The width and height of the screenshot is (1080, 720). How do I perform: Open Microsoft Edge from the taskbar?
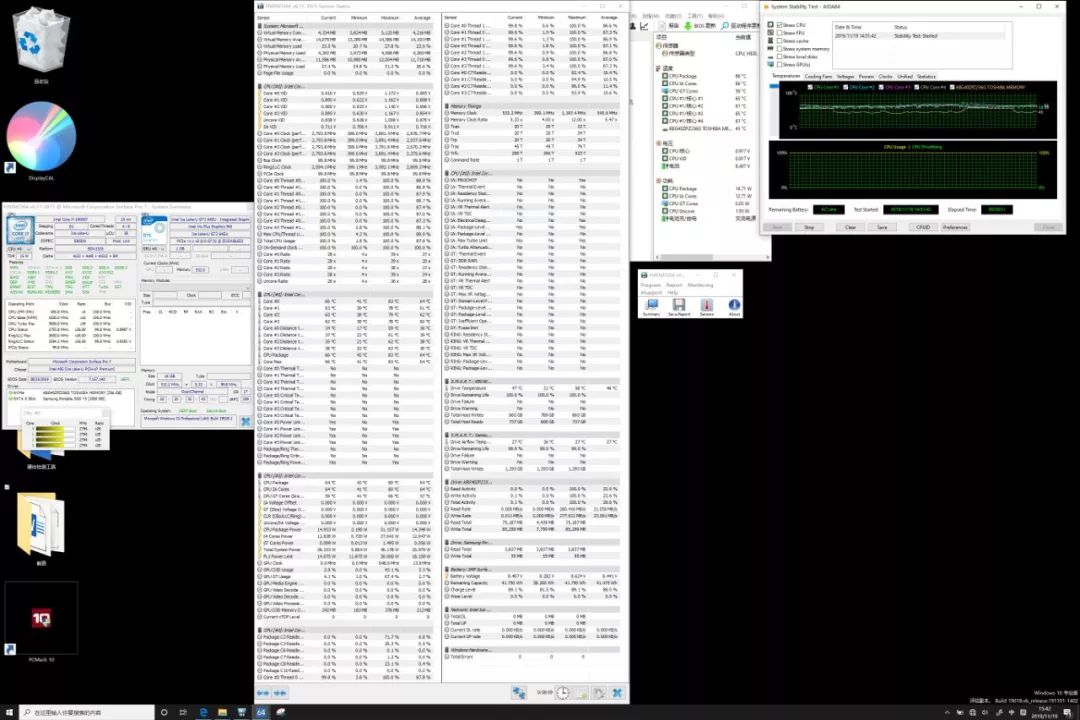(x=203, y=712)
